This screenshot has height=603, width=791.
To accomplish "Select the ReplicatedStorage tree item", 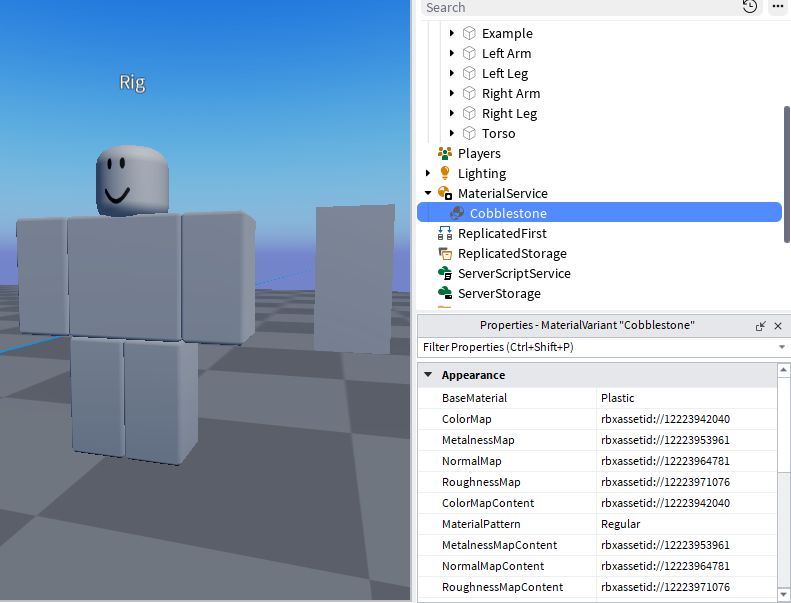I will pyautogui.click(x=512, y=253).
